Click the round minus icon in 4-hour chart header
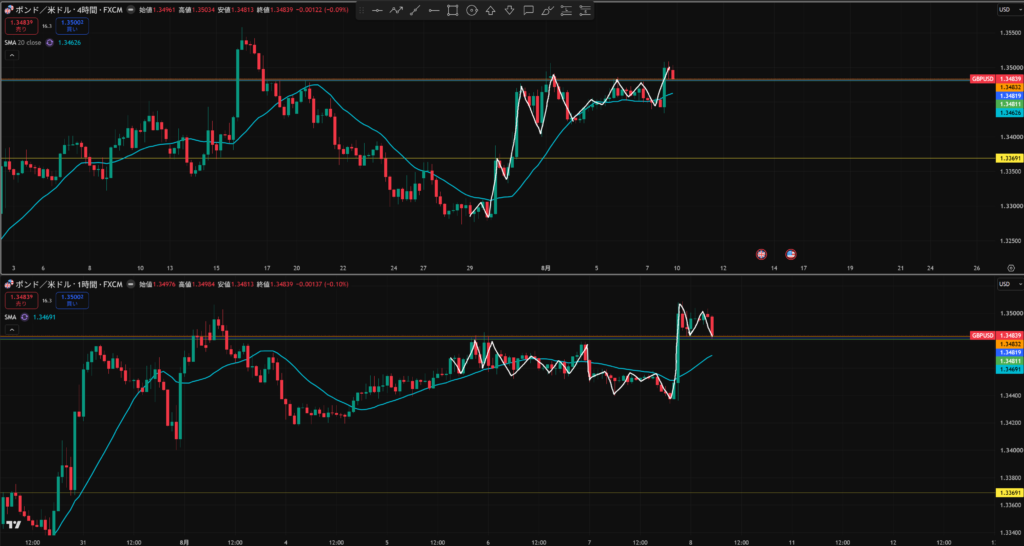This screenshot has height=546, width=1024. click(132, 10)
